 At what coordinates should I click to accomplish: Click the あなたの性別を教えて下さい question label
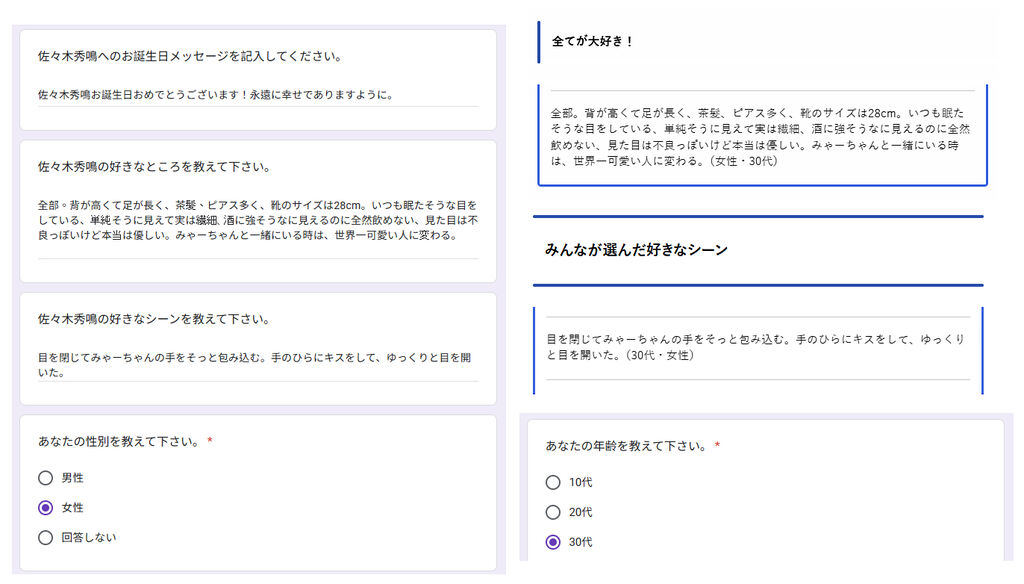coord(118,442)
